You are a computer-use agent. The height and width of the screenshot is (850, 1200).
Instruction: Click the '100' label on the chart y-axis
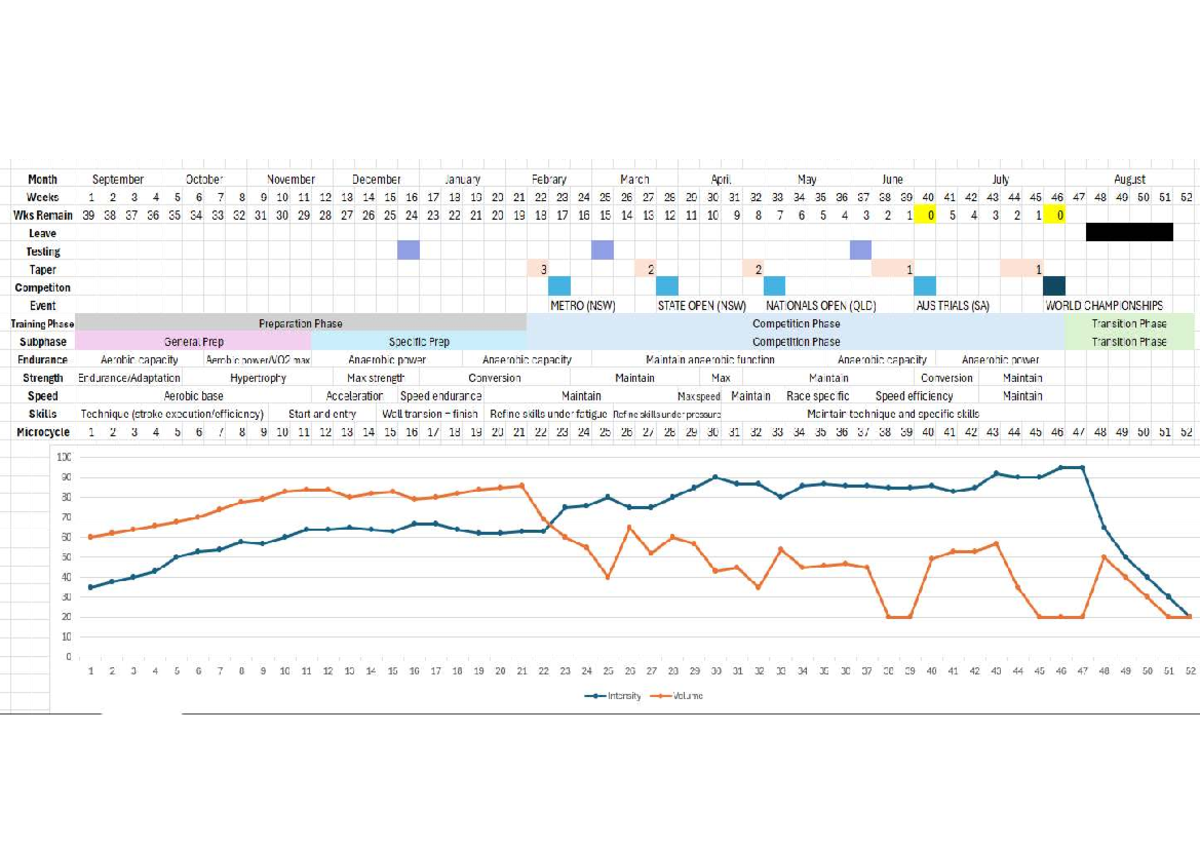pyautogui.click(x=64, y=457)
